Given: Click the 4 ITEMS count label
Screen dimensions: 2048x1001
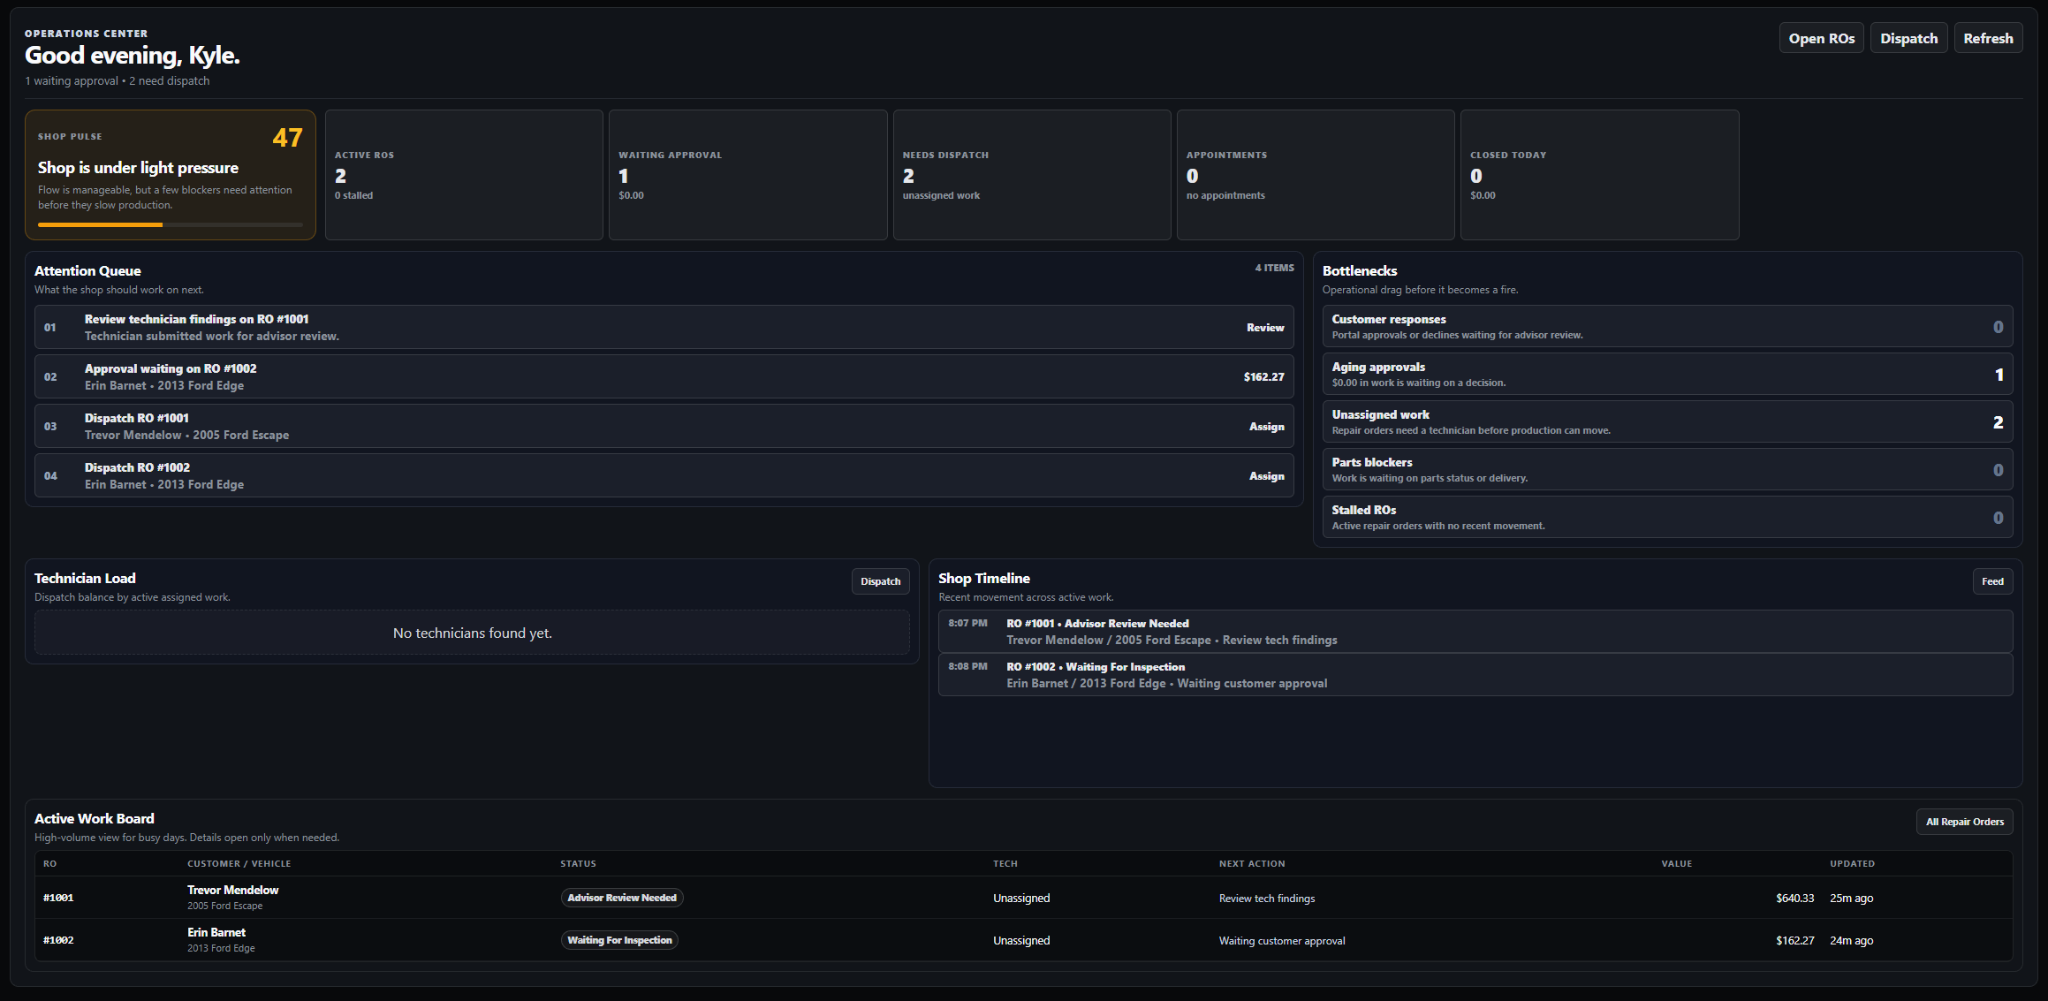Looking at the screenshot, I should (1274, 268).
